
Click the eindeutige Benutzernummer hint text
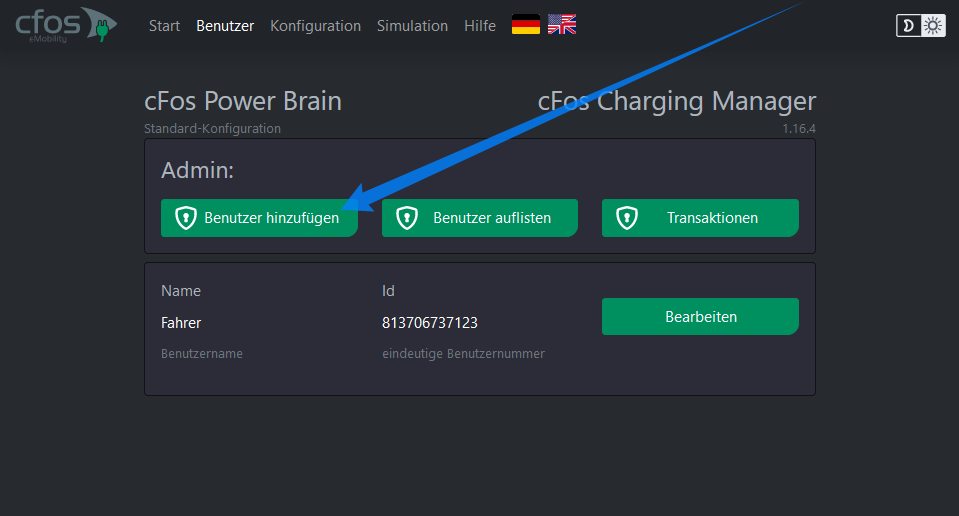[x=463, y=354]
